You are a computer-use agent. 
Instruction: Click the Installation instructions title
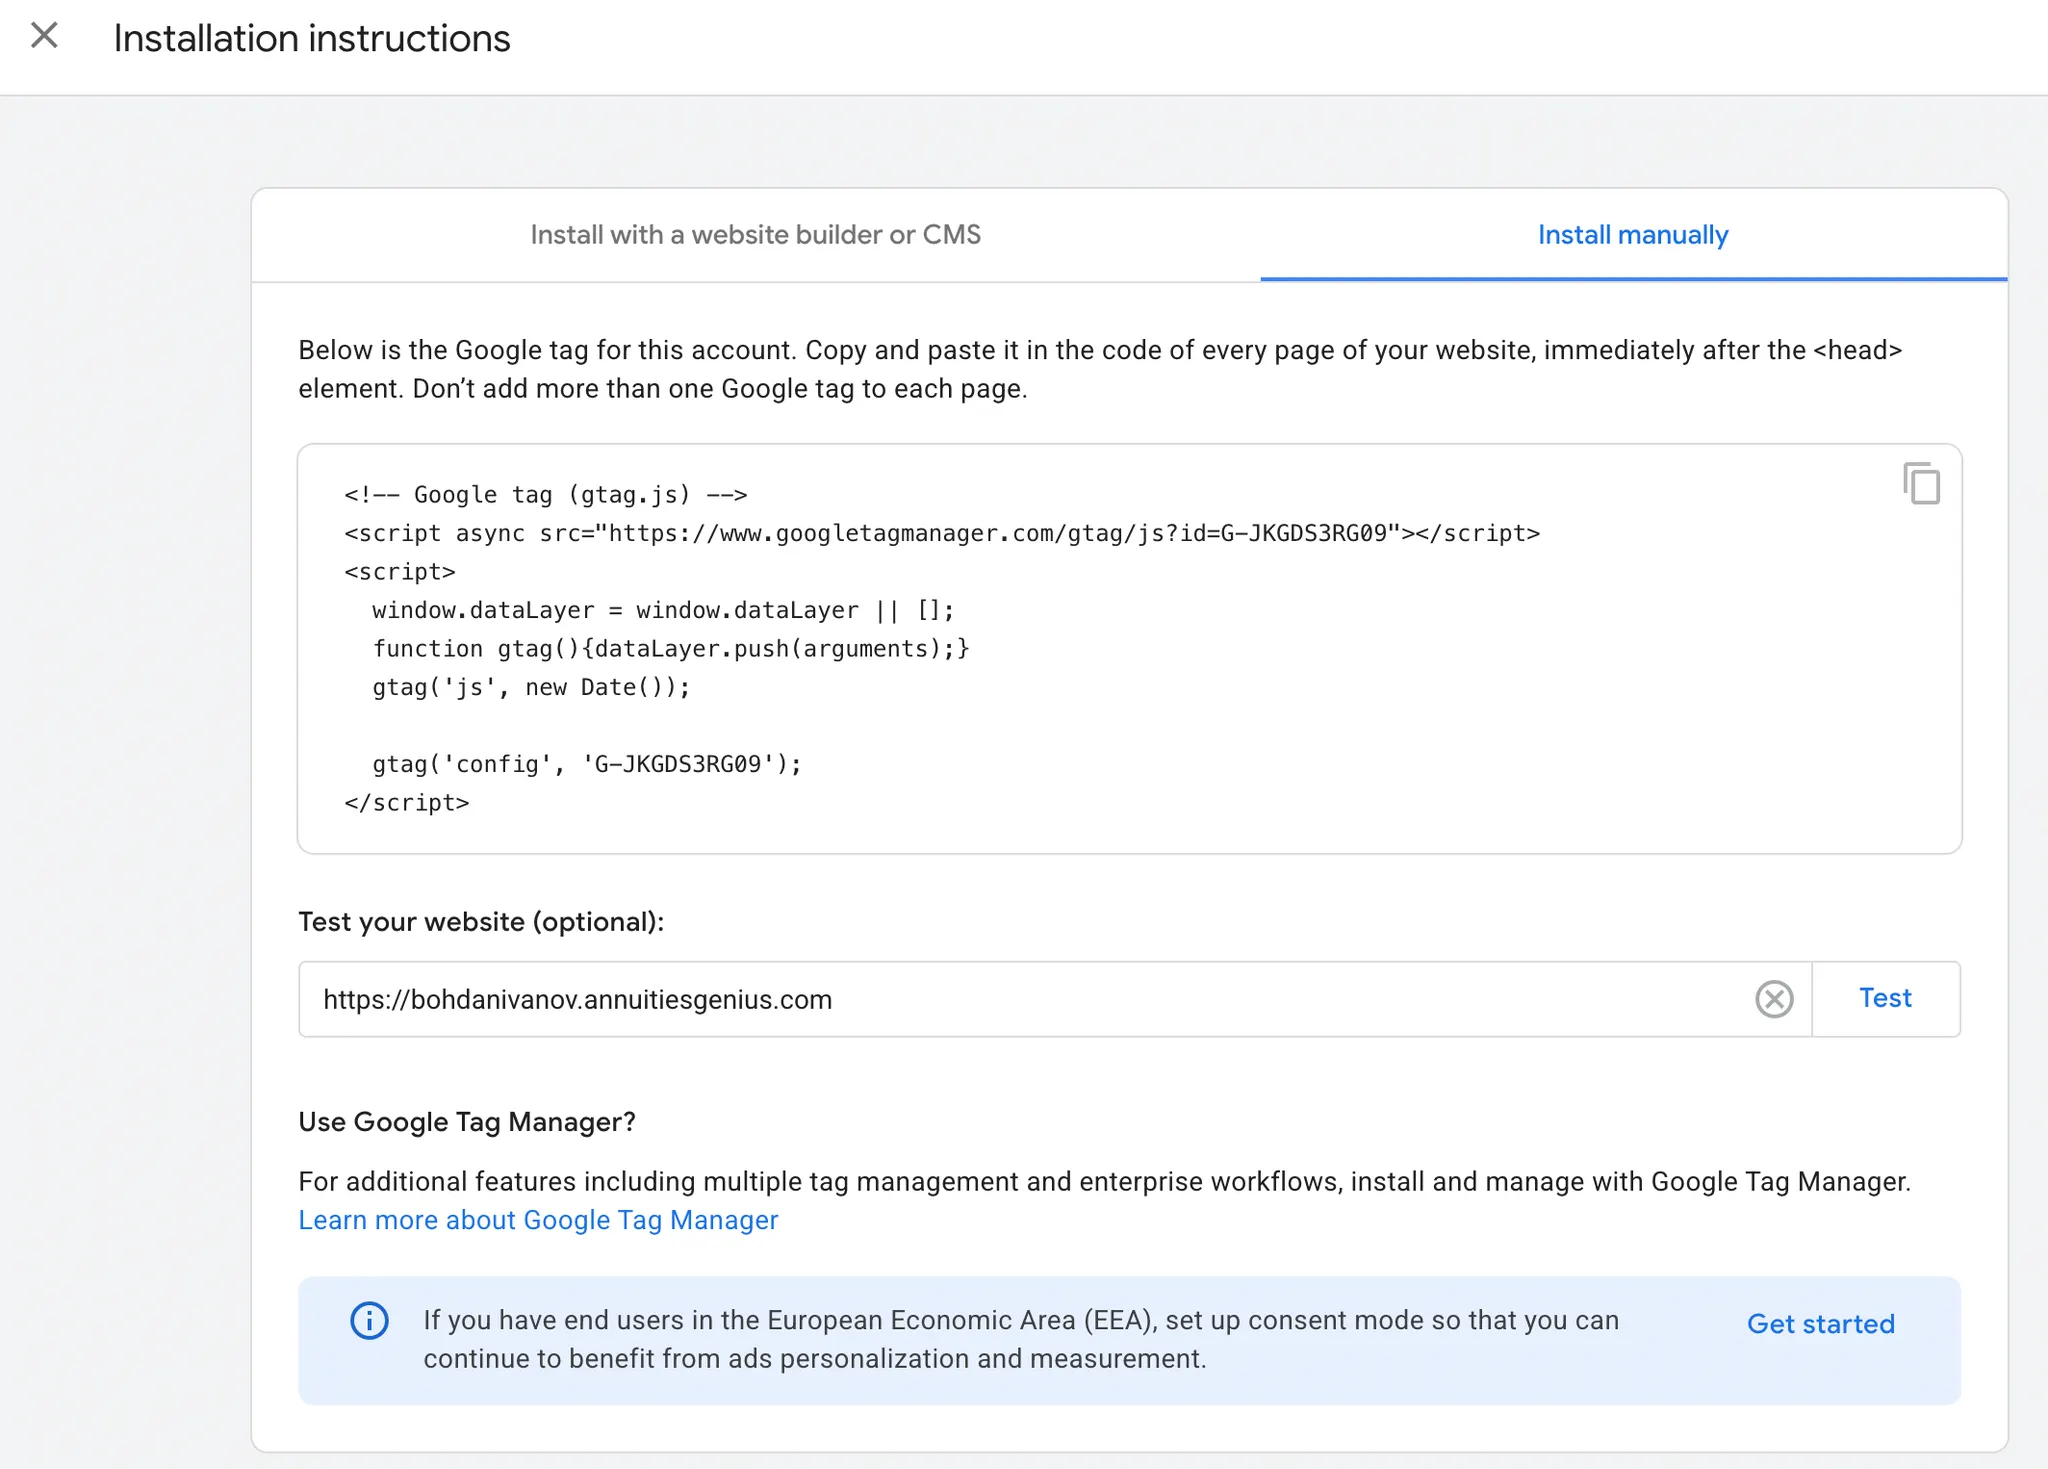(x=312, y=38)
